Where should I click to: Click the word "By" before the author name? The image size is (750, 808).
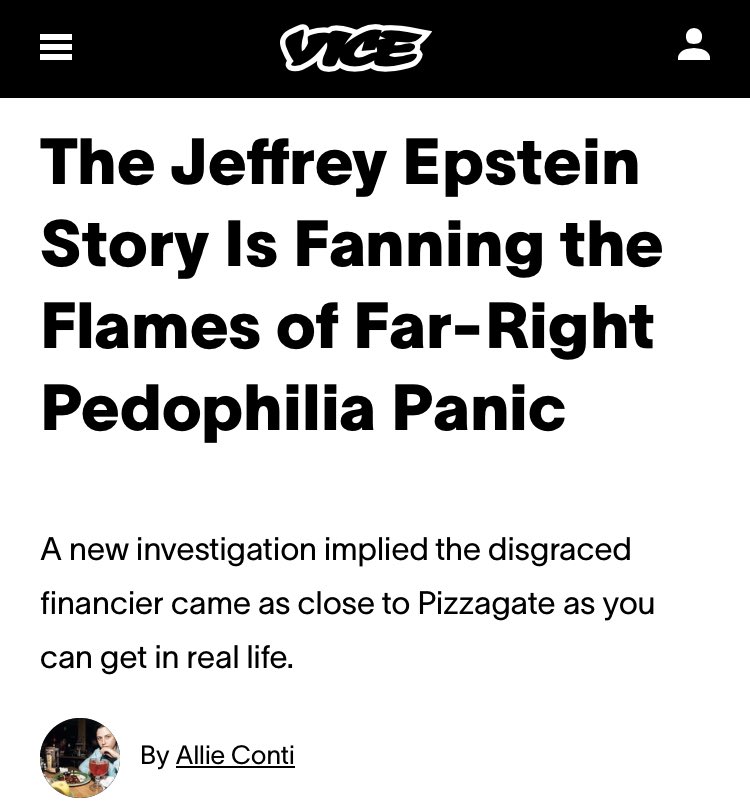(154, 755)
